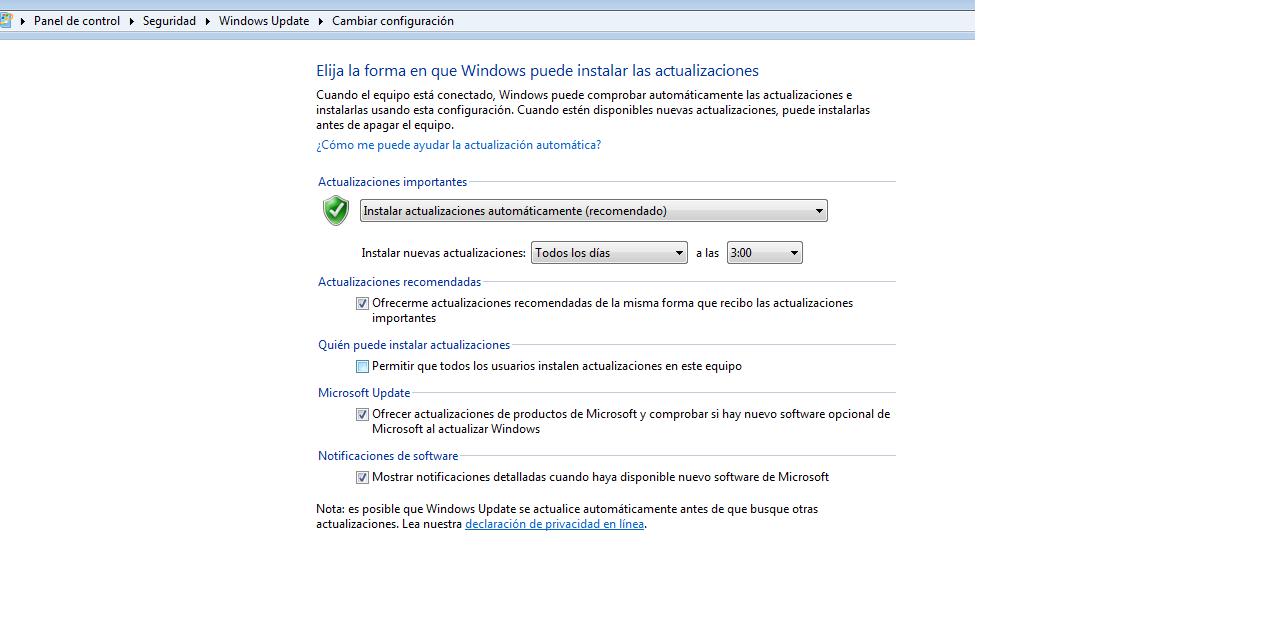Screen dimensions: 1286x620
Task: Expand breadcrumb arrow after Windows Update
Action: click(321, 21)
